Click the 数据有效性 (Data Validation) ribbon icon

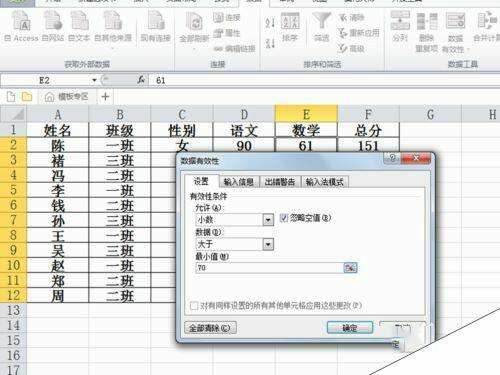[x=455, y=21]
